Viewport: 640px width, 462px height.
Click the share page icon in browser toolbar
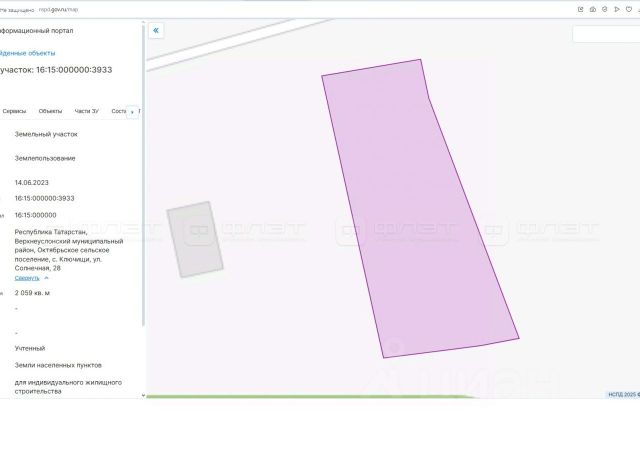pyautogui.click(x=580, y=9)
